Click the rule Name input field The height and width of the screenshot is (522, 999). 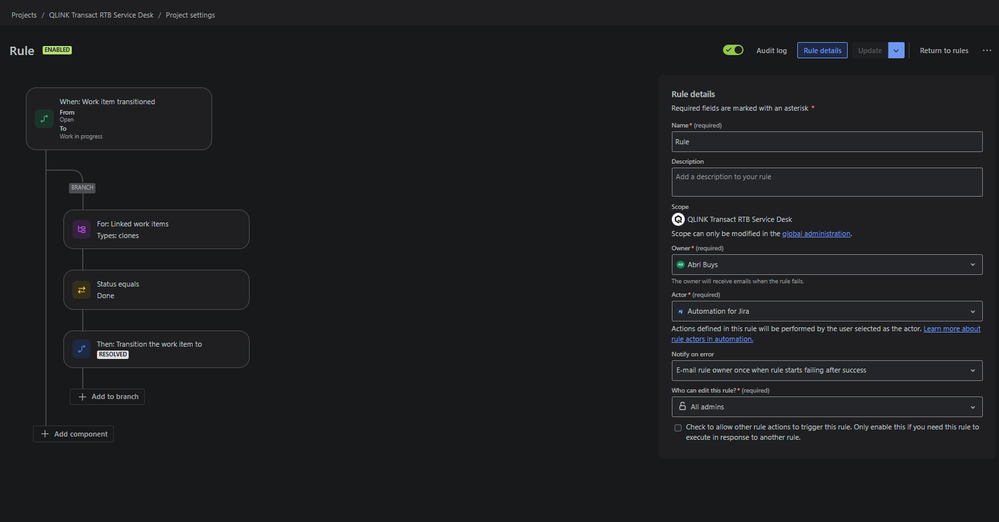pyautogui.click(x=827, y=141)
